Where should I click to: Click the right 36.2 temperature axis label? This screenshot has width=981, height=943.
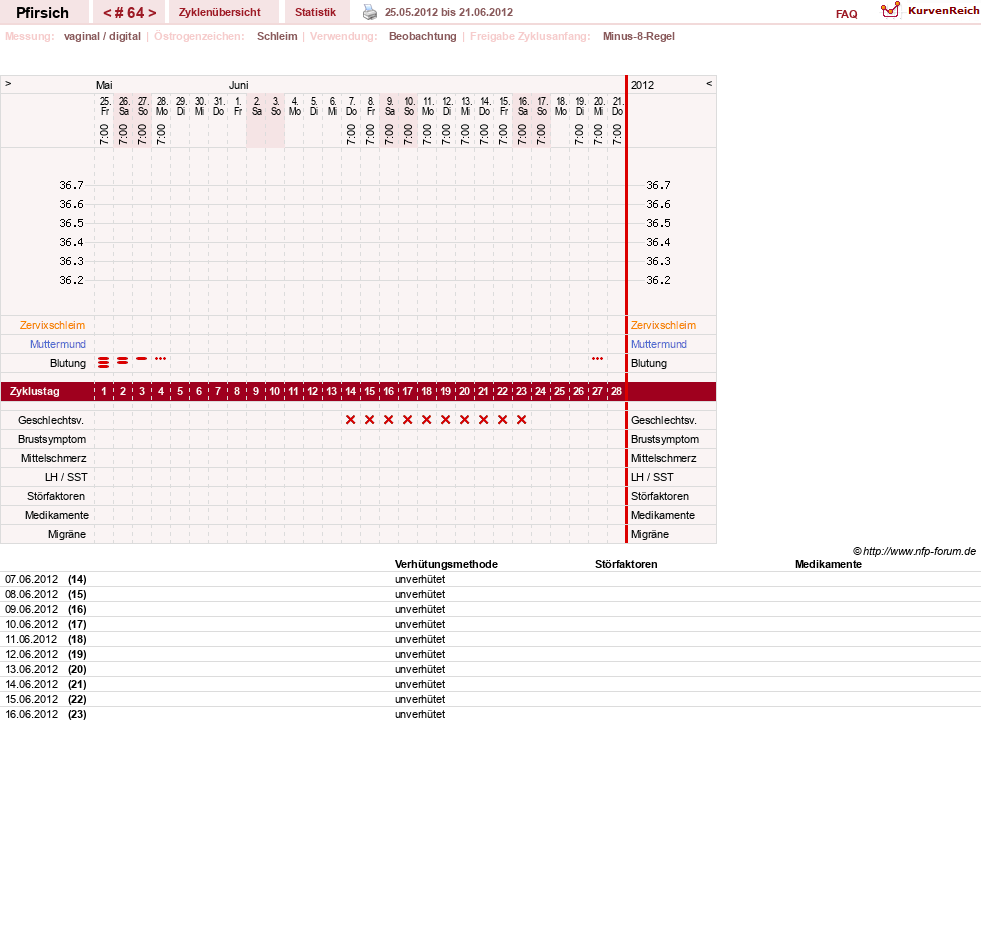[658, 280]
